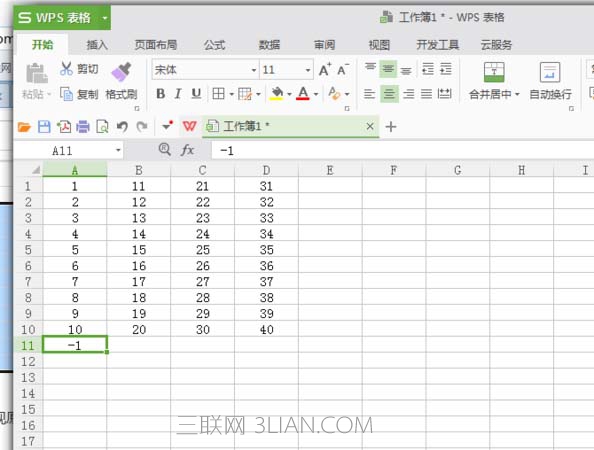Select column A header
Viewport: 594px width, 450px height.
pyautogui.click(x=75, y=170)
